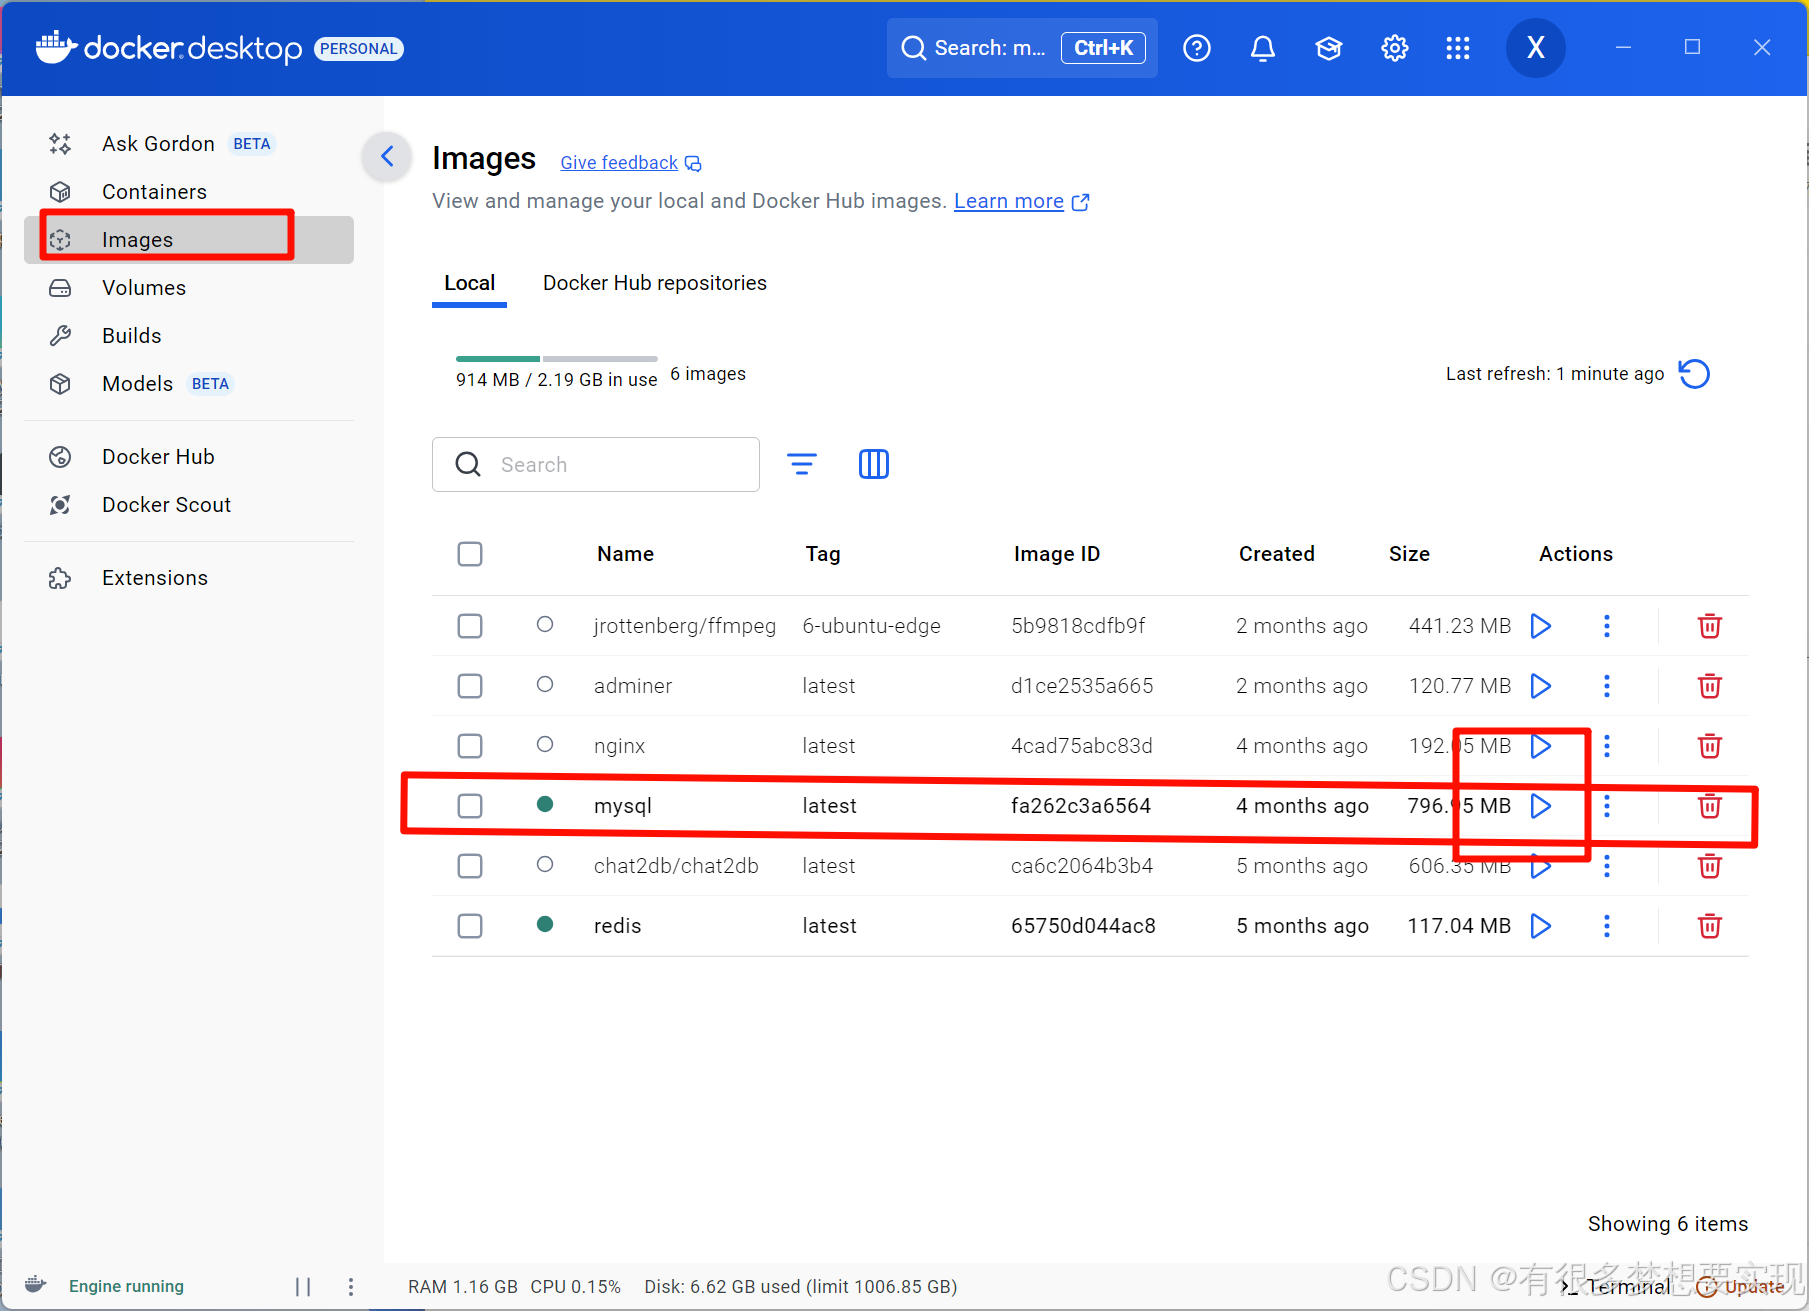The image size is (1809, 1311).
Task: Open Settings gear icon
Action: click(x=1394, y=48)
